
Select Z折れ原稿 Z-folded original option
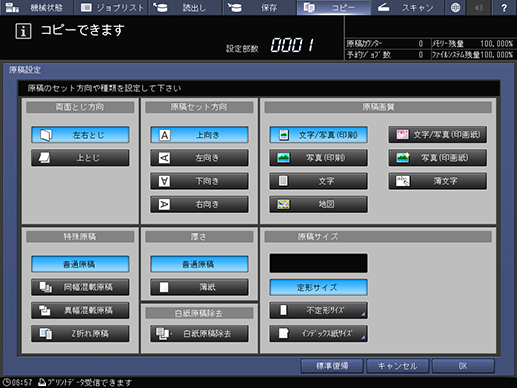click(80, 333)
